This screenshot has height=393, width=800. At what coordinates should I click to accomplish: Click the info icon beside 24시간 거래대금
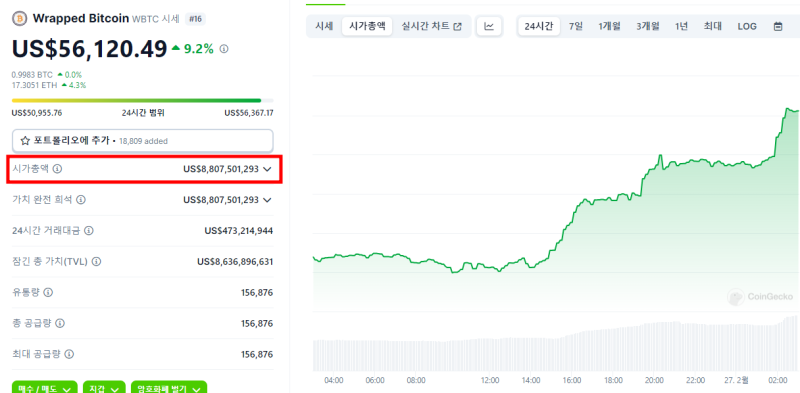click(x=89, y=231)
